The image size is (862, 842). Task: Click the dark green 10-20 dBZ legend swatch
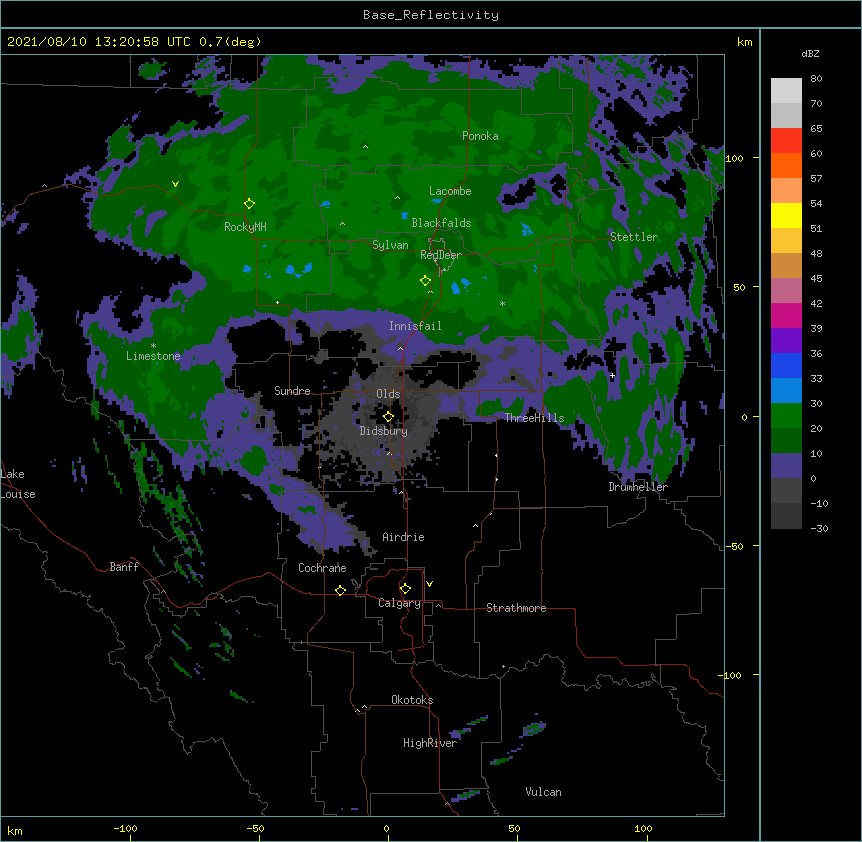click(786, 441)
